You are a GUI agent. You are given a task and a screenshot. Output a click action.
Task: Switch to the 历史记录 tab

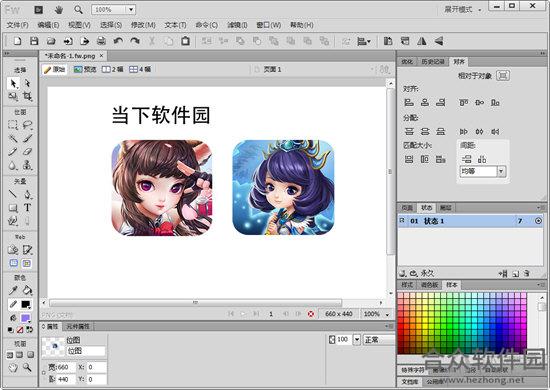[433, 62]
